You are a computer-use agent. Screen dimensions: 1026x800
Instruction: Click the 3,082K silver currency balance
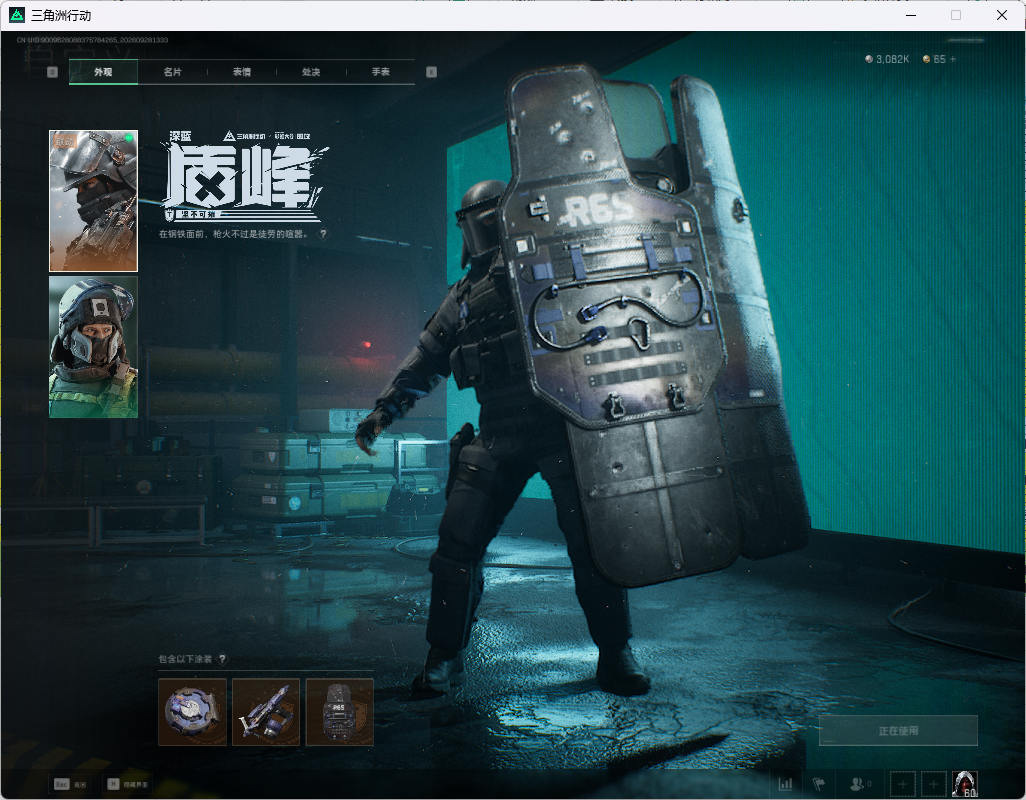(887, 59)
